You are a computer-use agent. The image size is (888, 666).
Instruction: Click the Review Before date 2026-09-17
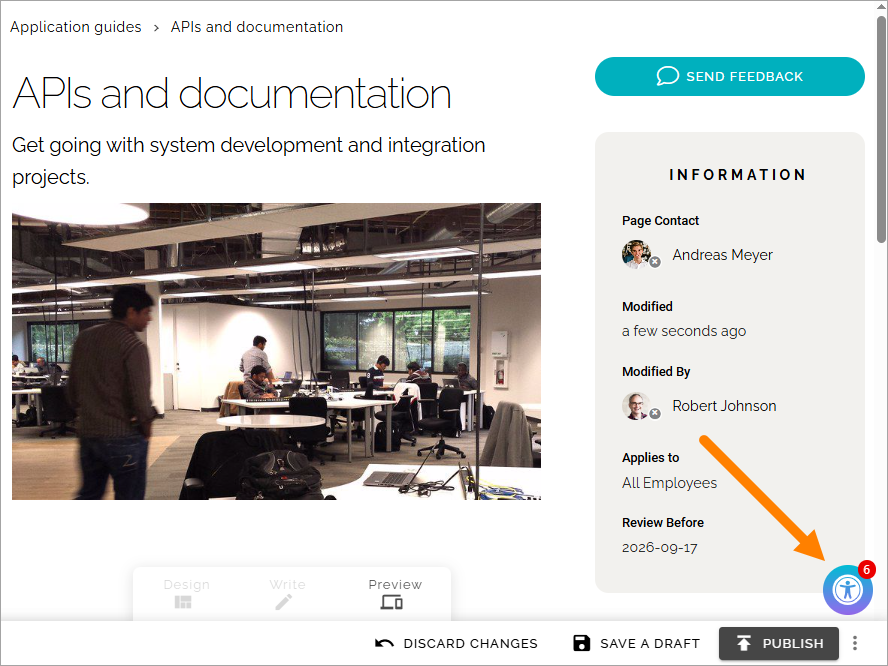point(659,548)
